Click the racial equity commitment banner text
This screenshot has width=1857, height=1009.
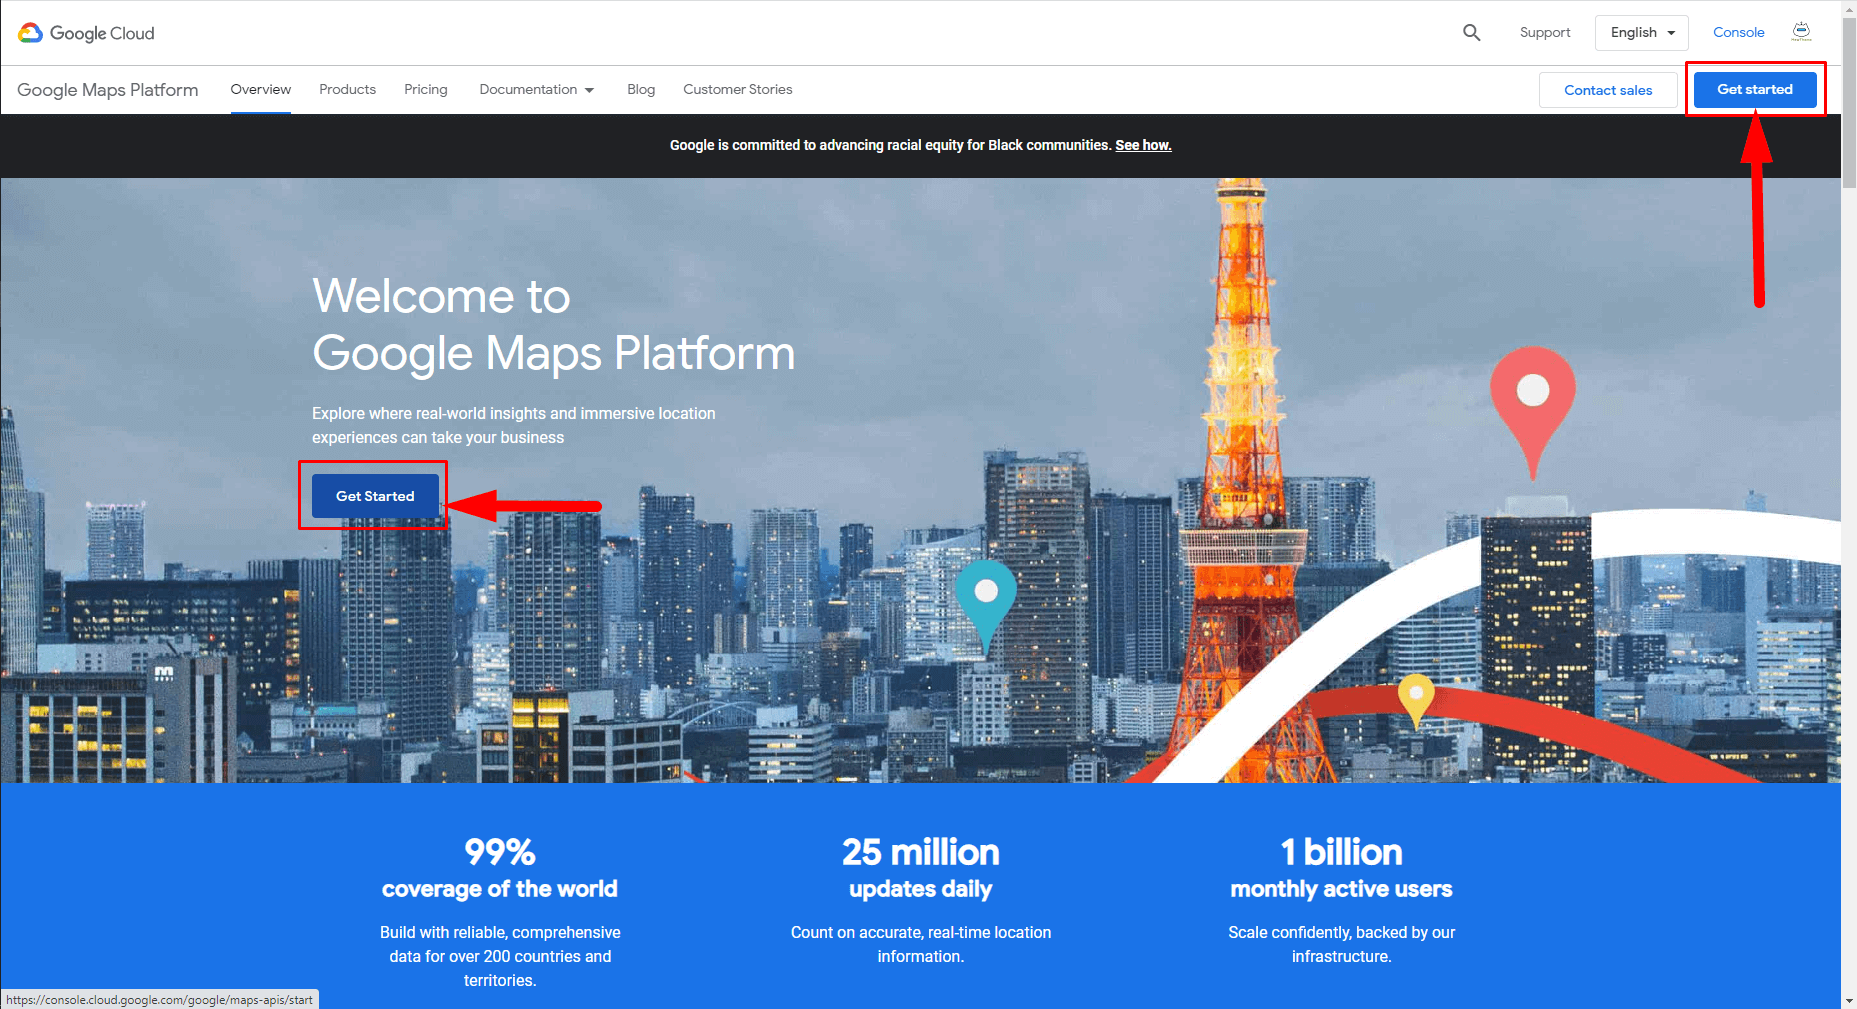tap(890, 145)
